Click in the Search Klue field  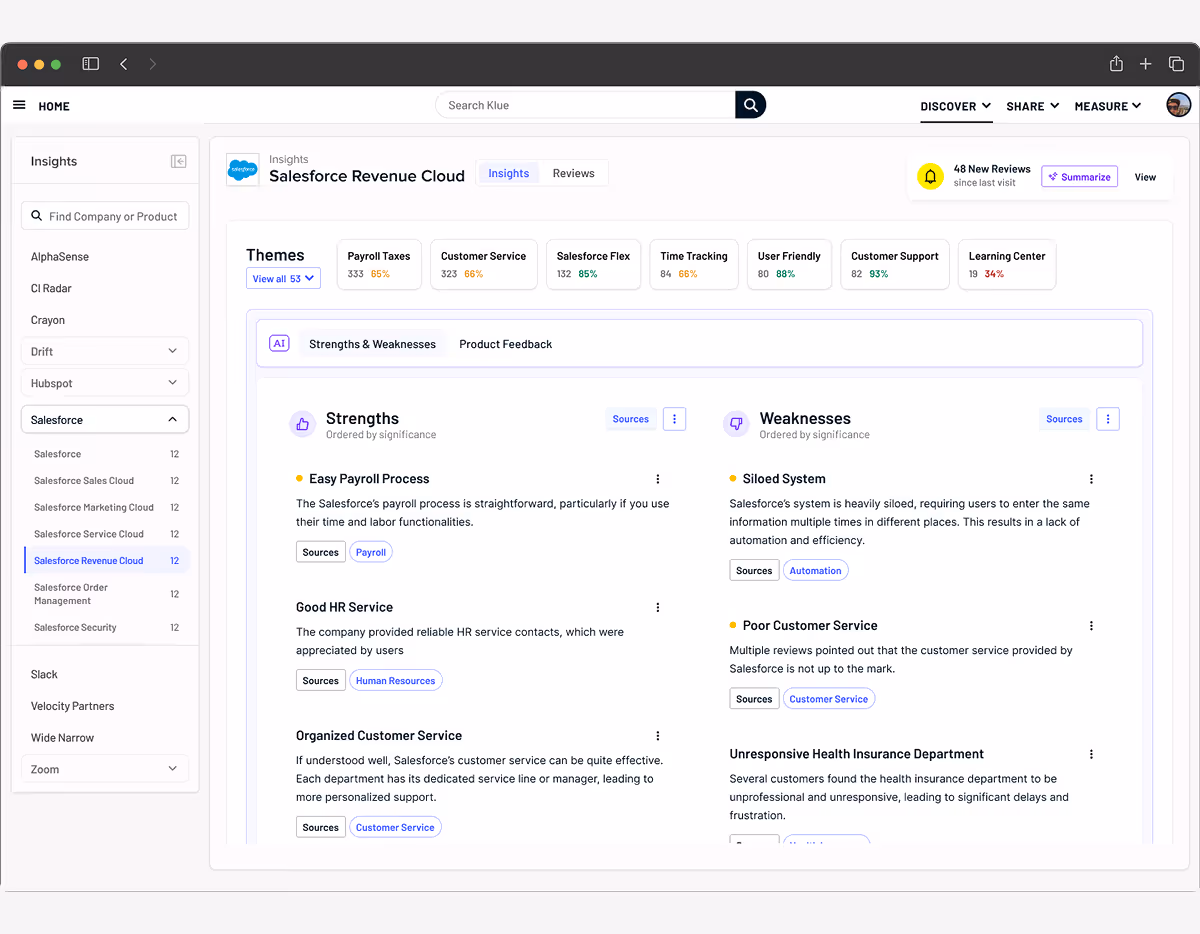click(585, 105)
